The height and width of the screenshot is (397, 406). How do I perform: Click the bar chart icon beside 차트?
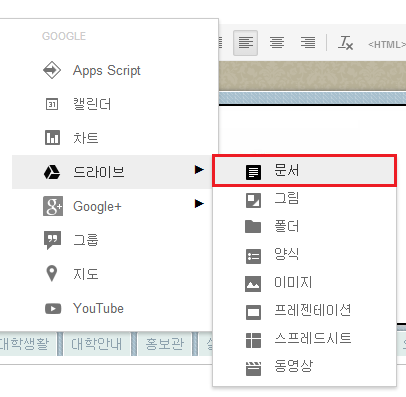(x=52, y=138)
